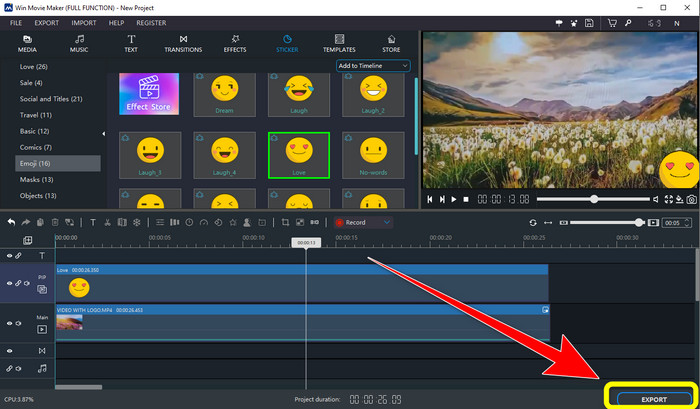The height and width of the screenshot is (409, 700).
Task: Open the TRANSITIONS tab
Action: coord(183,43)
